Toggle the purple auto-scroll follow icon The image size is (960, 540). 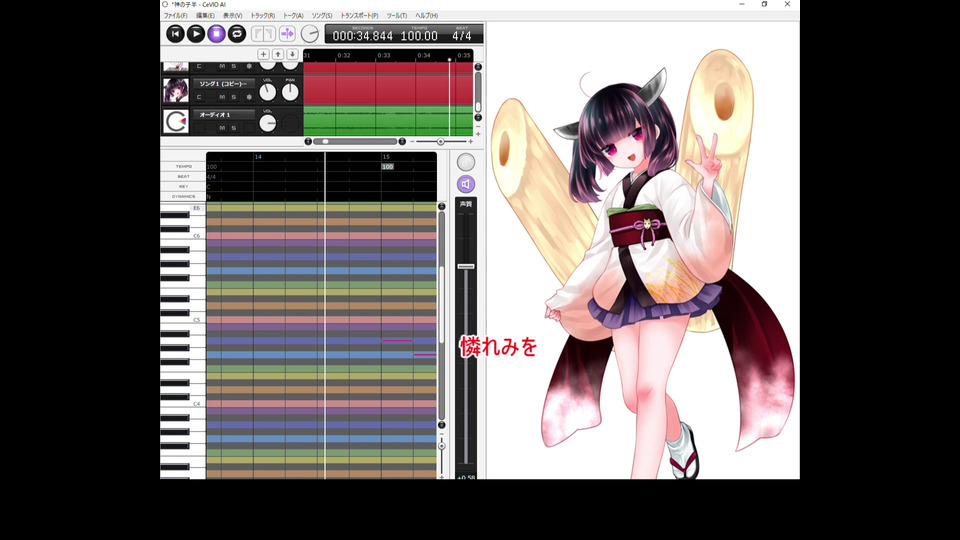click(287, 34)
